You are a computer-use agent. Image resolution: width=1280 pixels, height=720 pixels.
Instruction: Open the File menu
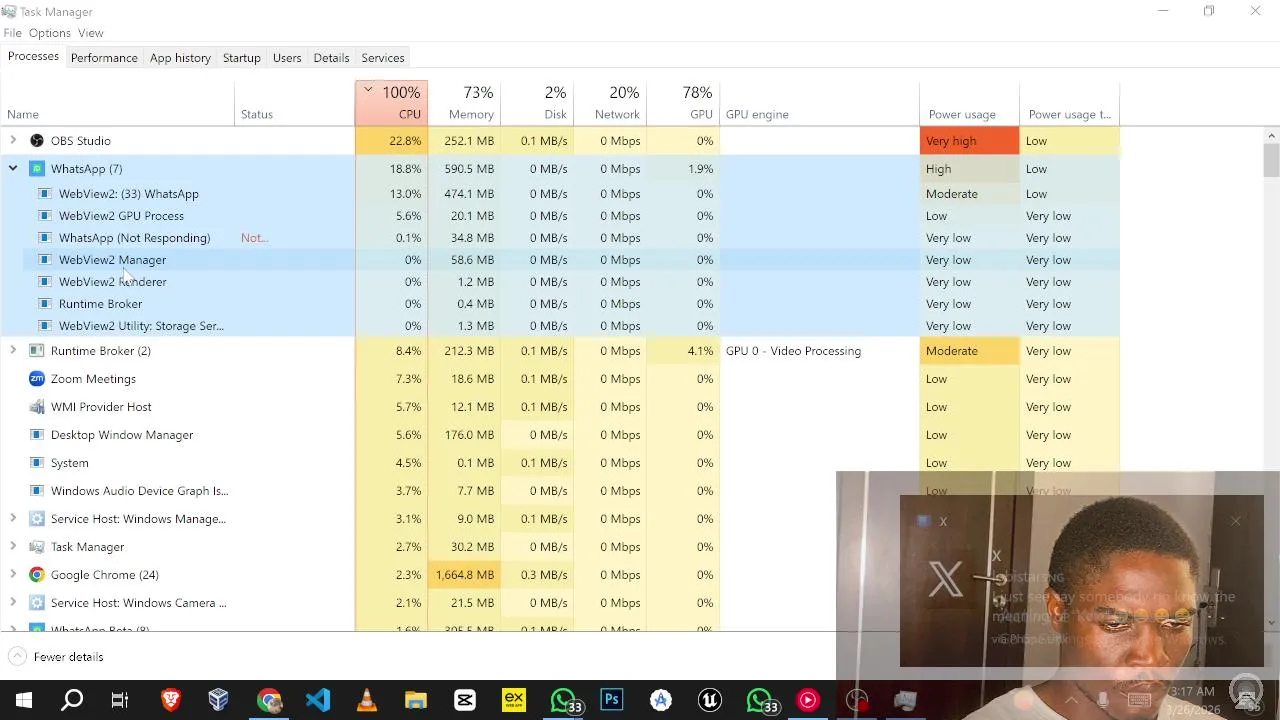click(x=12, y=33)
